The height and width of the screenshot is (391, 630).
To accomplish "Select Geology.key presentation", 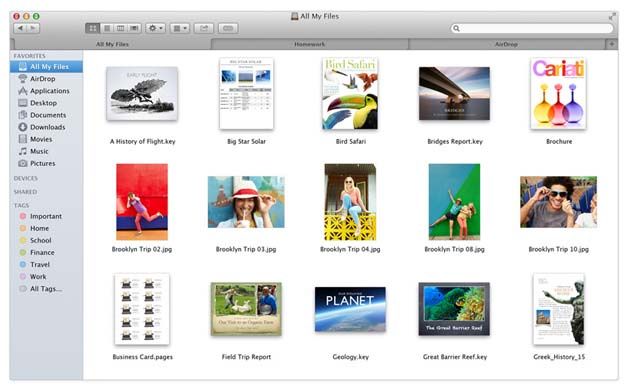I will tap(350, 309).
